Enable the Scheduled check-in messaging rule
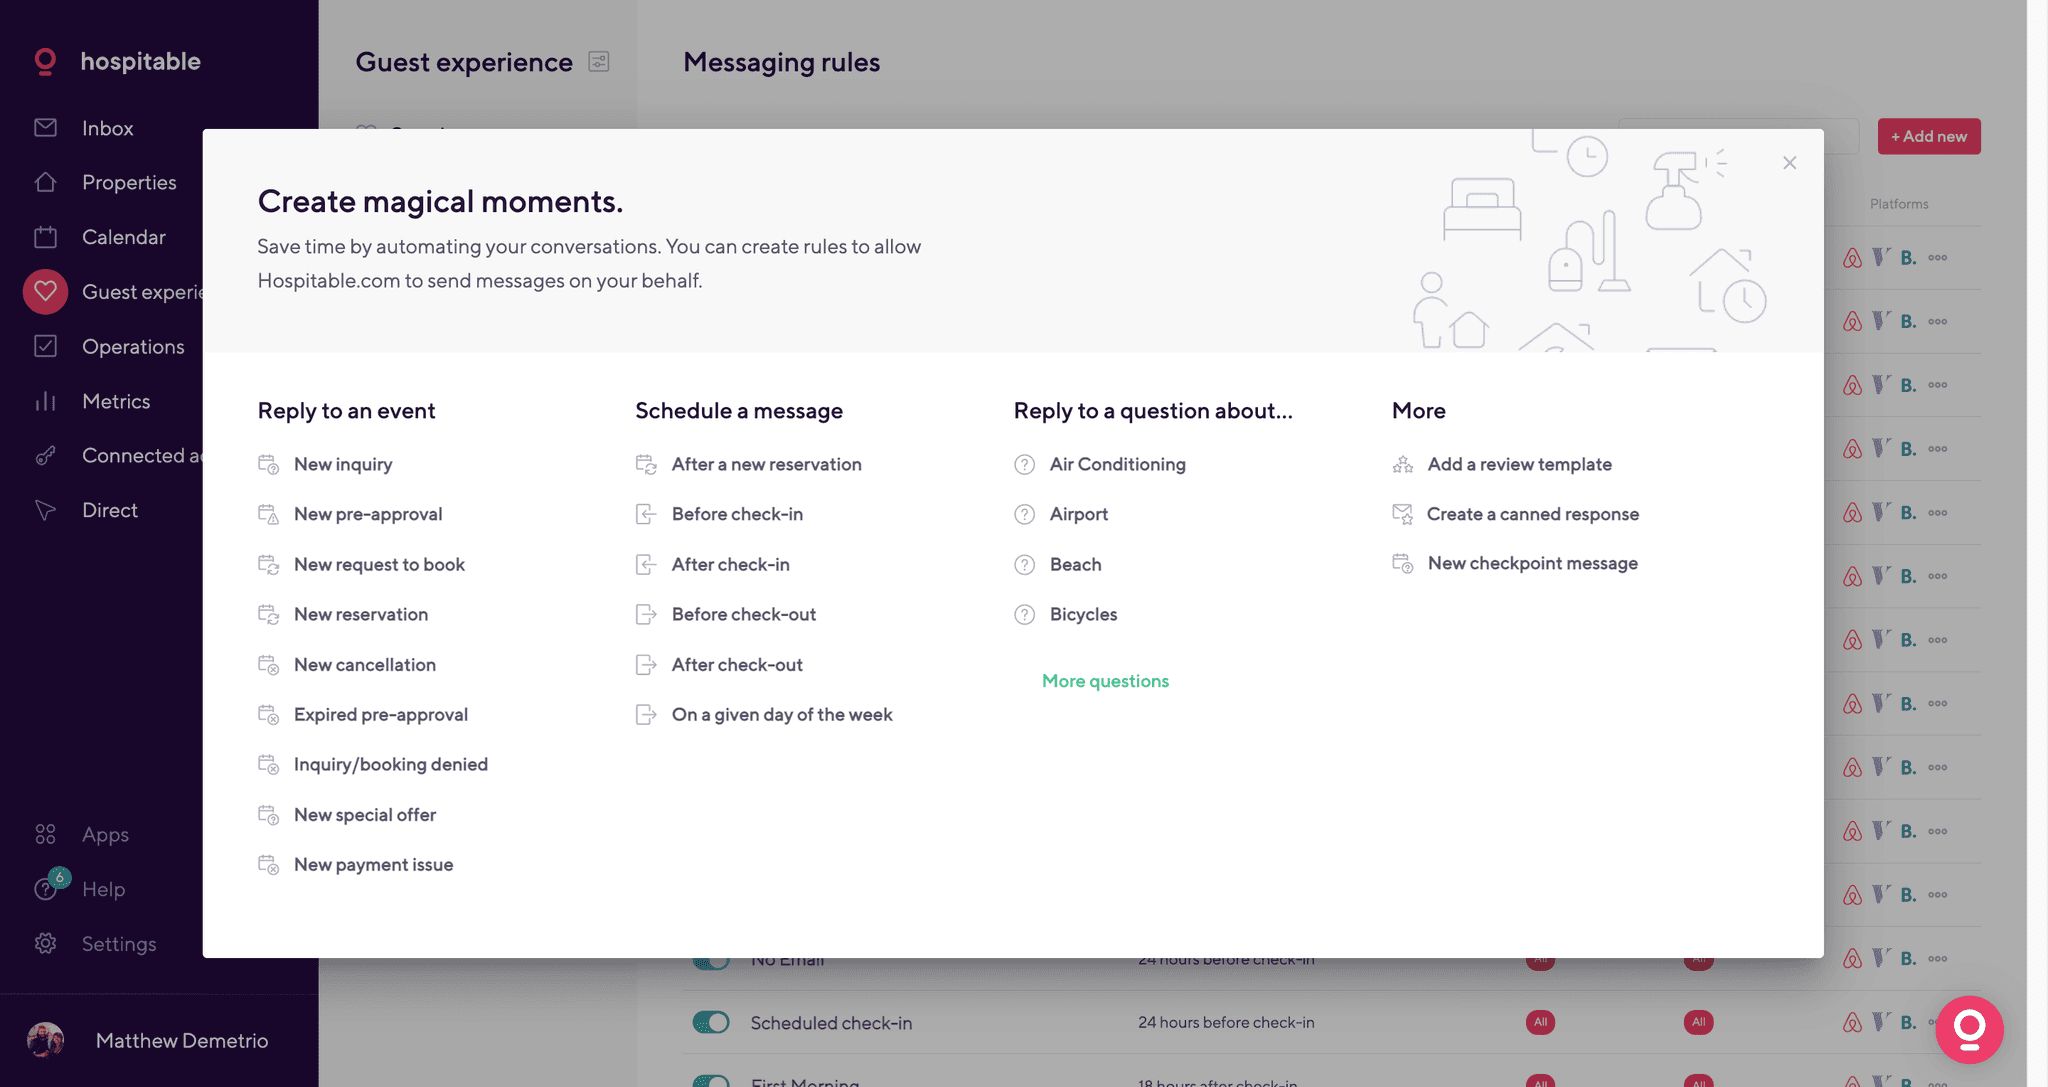Screen dimensions: 2048x1087 (711, 1022)
